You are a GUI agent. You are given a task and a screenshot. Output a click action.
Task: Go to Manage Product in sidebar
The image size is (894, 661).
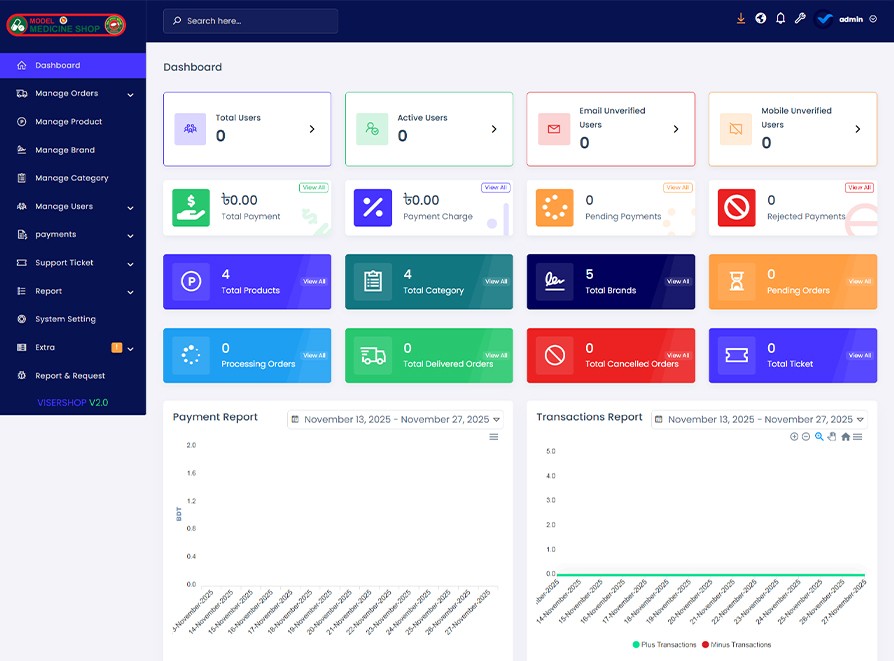(x=68, y=122)
